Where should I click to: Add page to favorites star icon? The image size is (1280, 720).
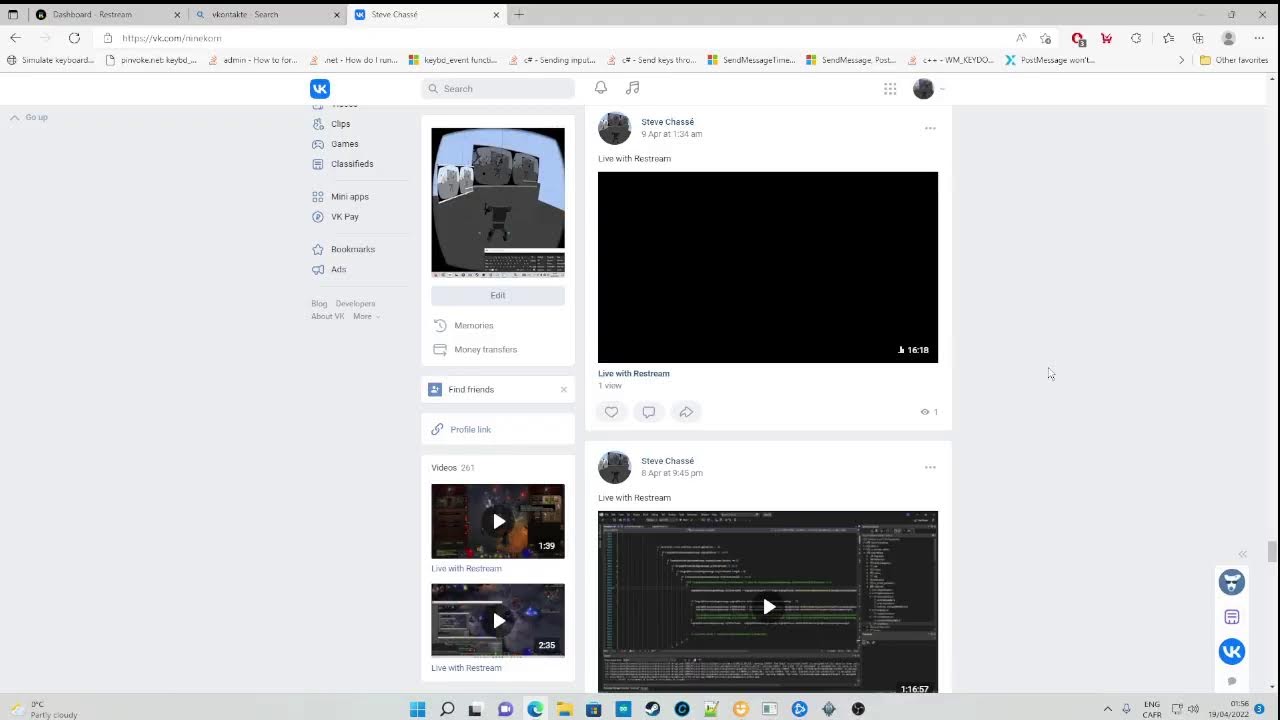point(1045,38)
